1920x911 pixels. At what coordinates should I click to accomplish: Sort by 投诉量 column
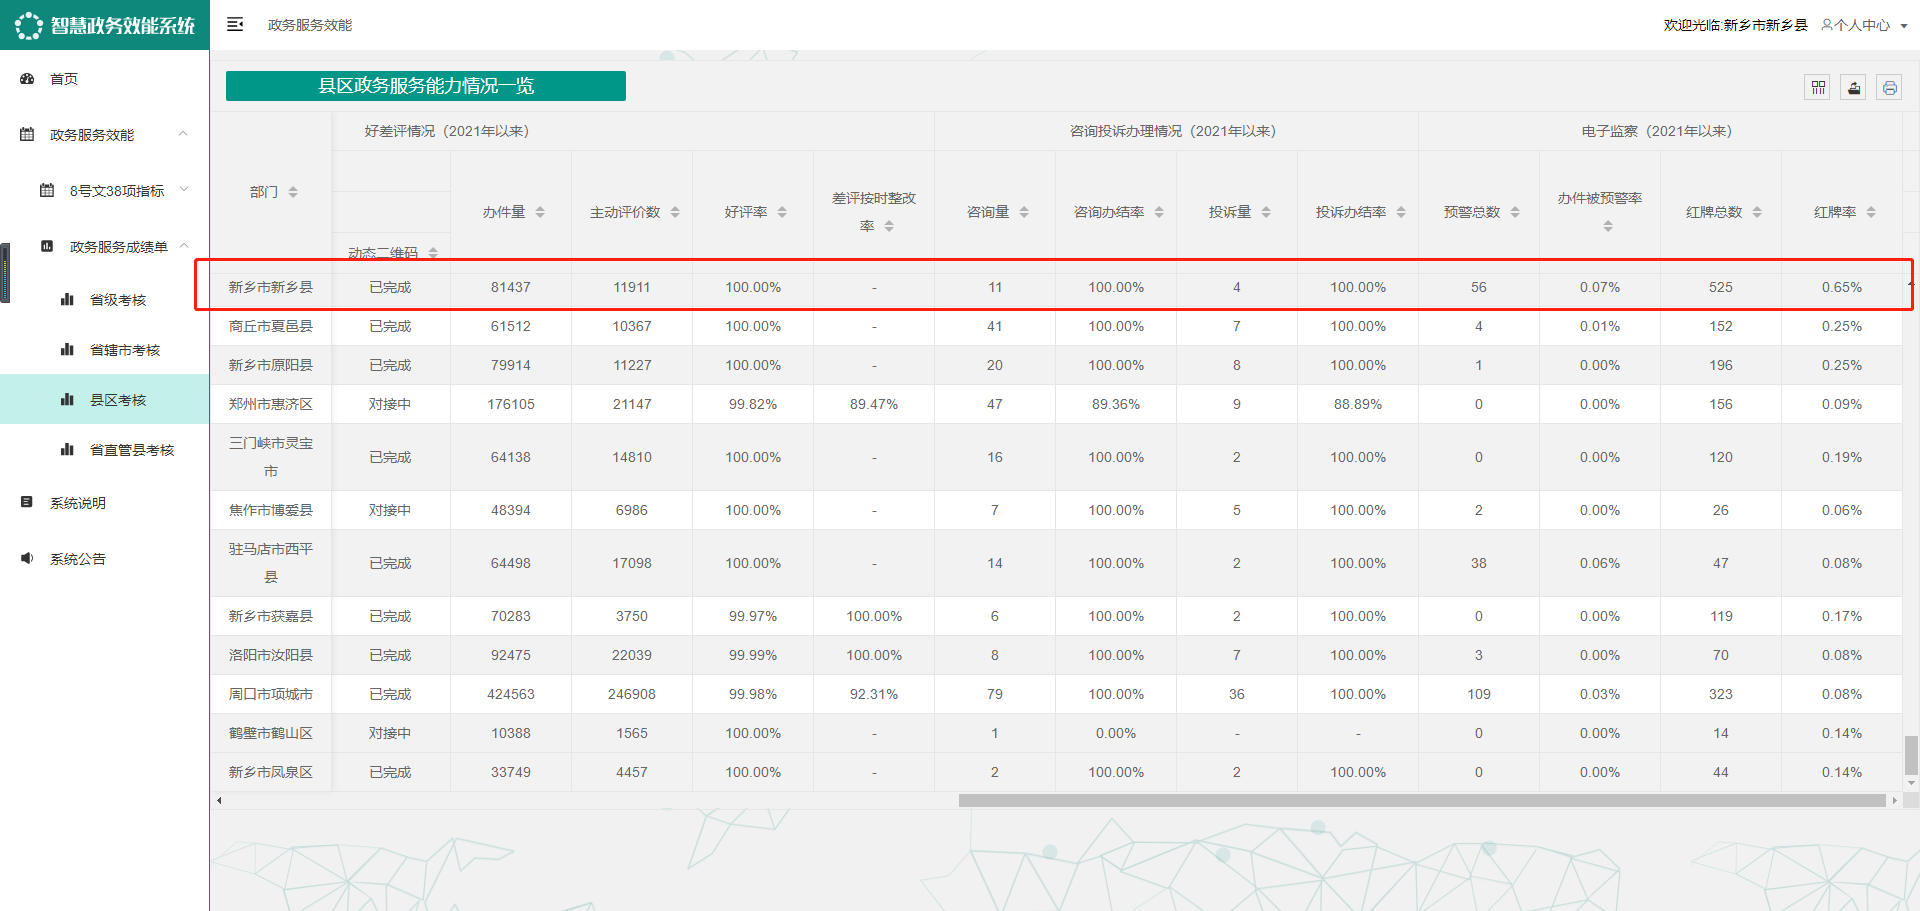[1266, 212]
